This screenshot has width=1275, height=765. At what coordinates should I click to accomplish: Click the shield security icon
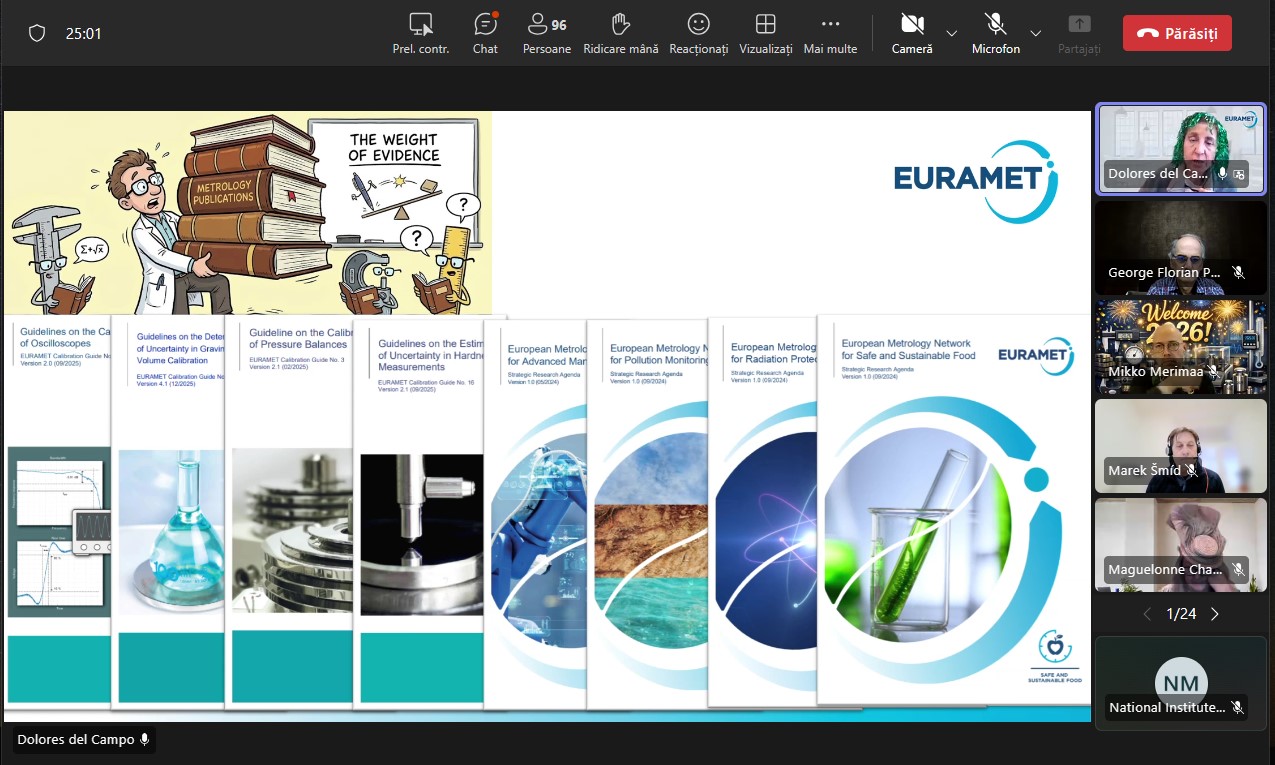pos(37,33)
